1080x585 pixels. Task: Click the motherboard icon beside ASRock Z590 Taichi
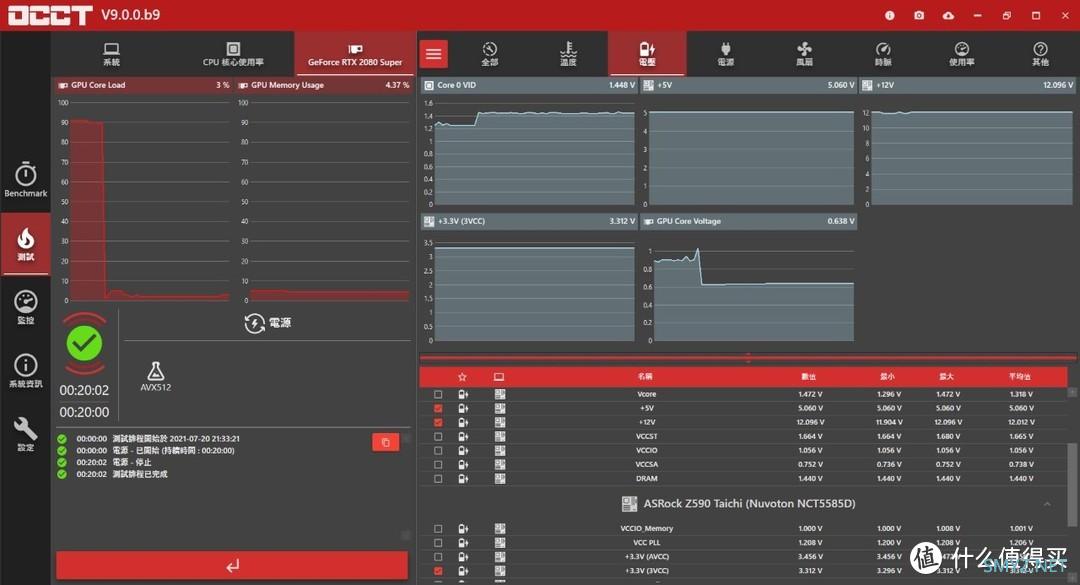pos(629,504)
